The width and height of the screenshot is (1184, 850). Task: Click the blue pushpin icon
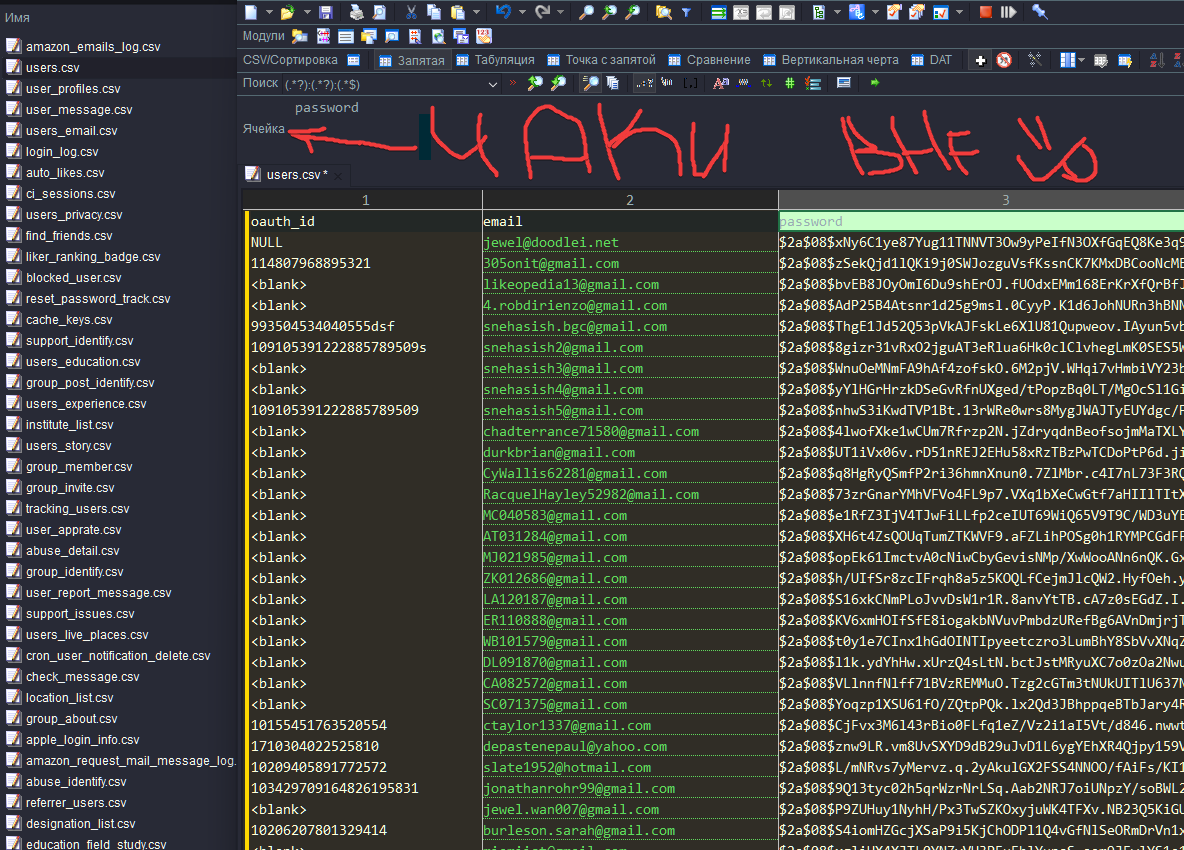point(1040,12)
